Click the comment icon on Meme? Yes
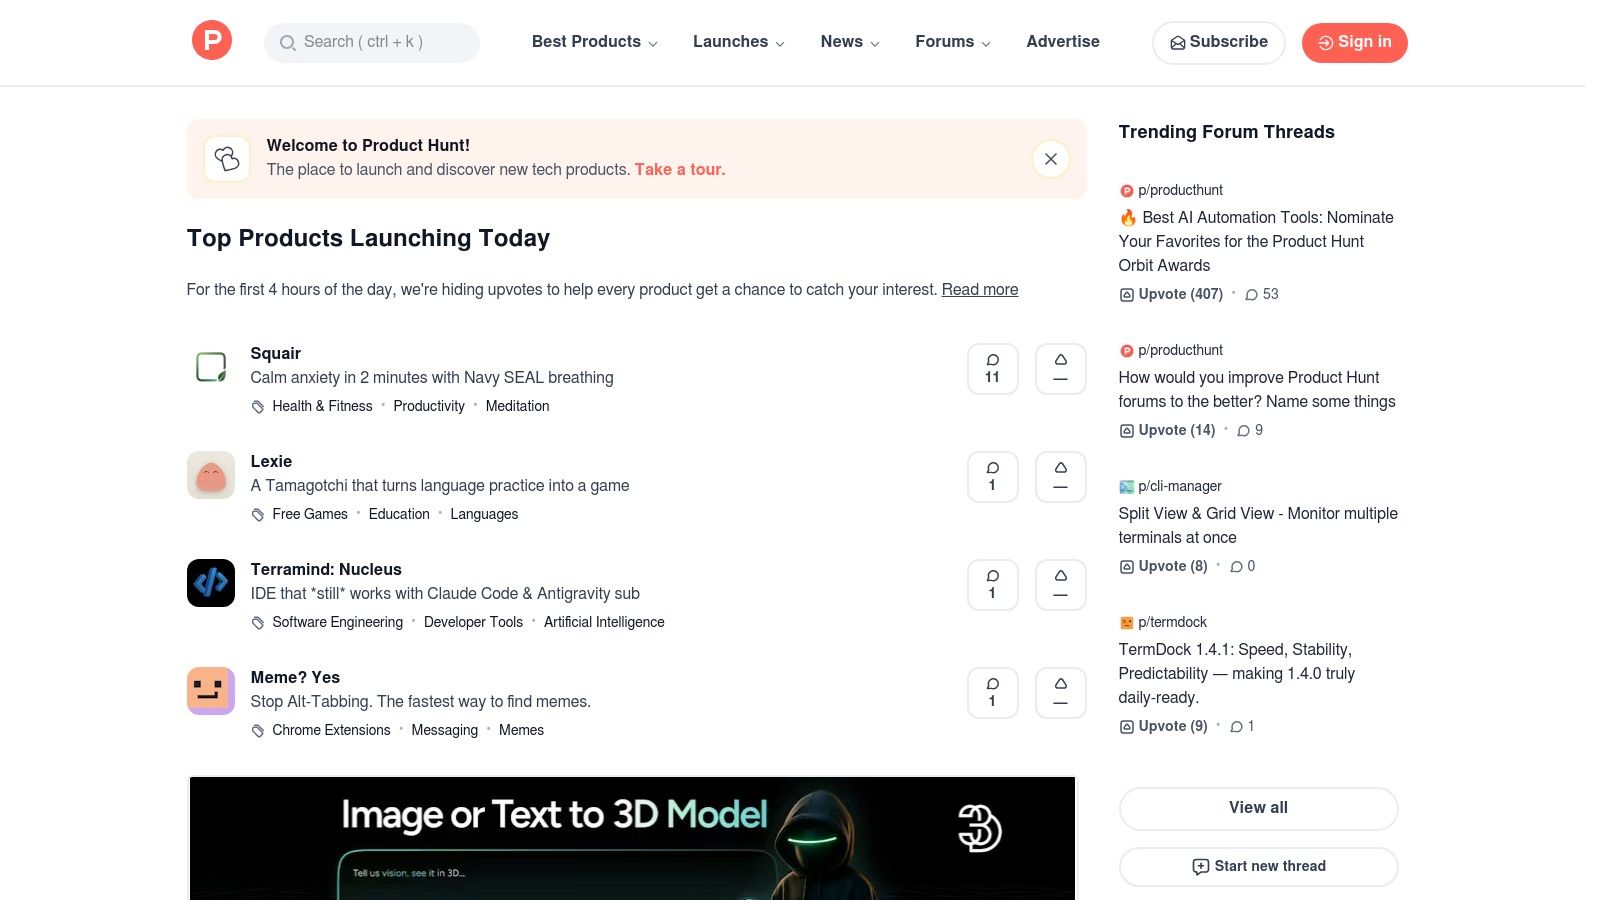 (992, 692)
